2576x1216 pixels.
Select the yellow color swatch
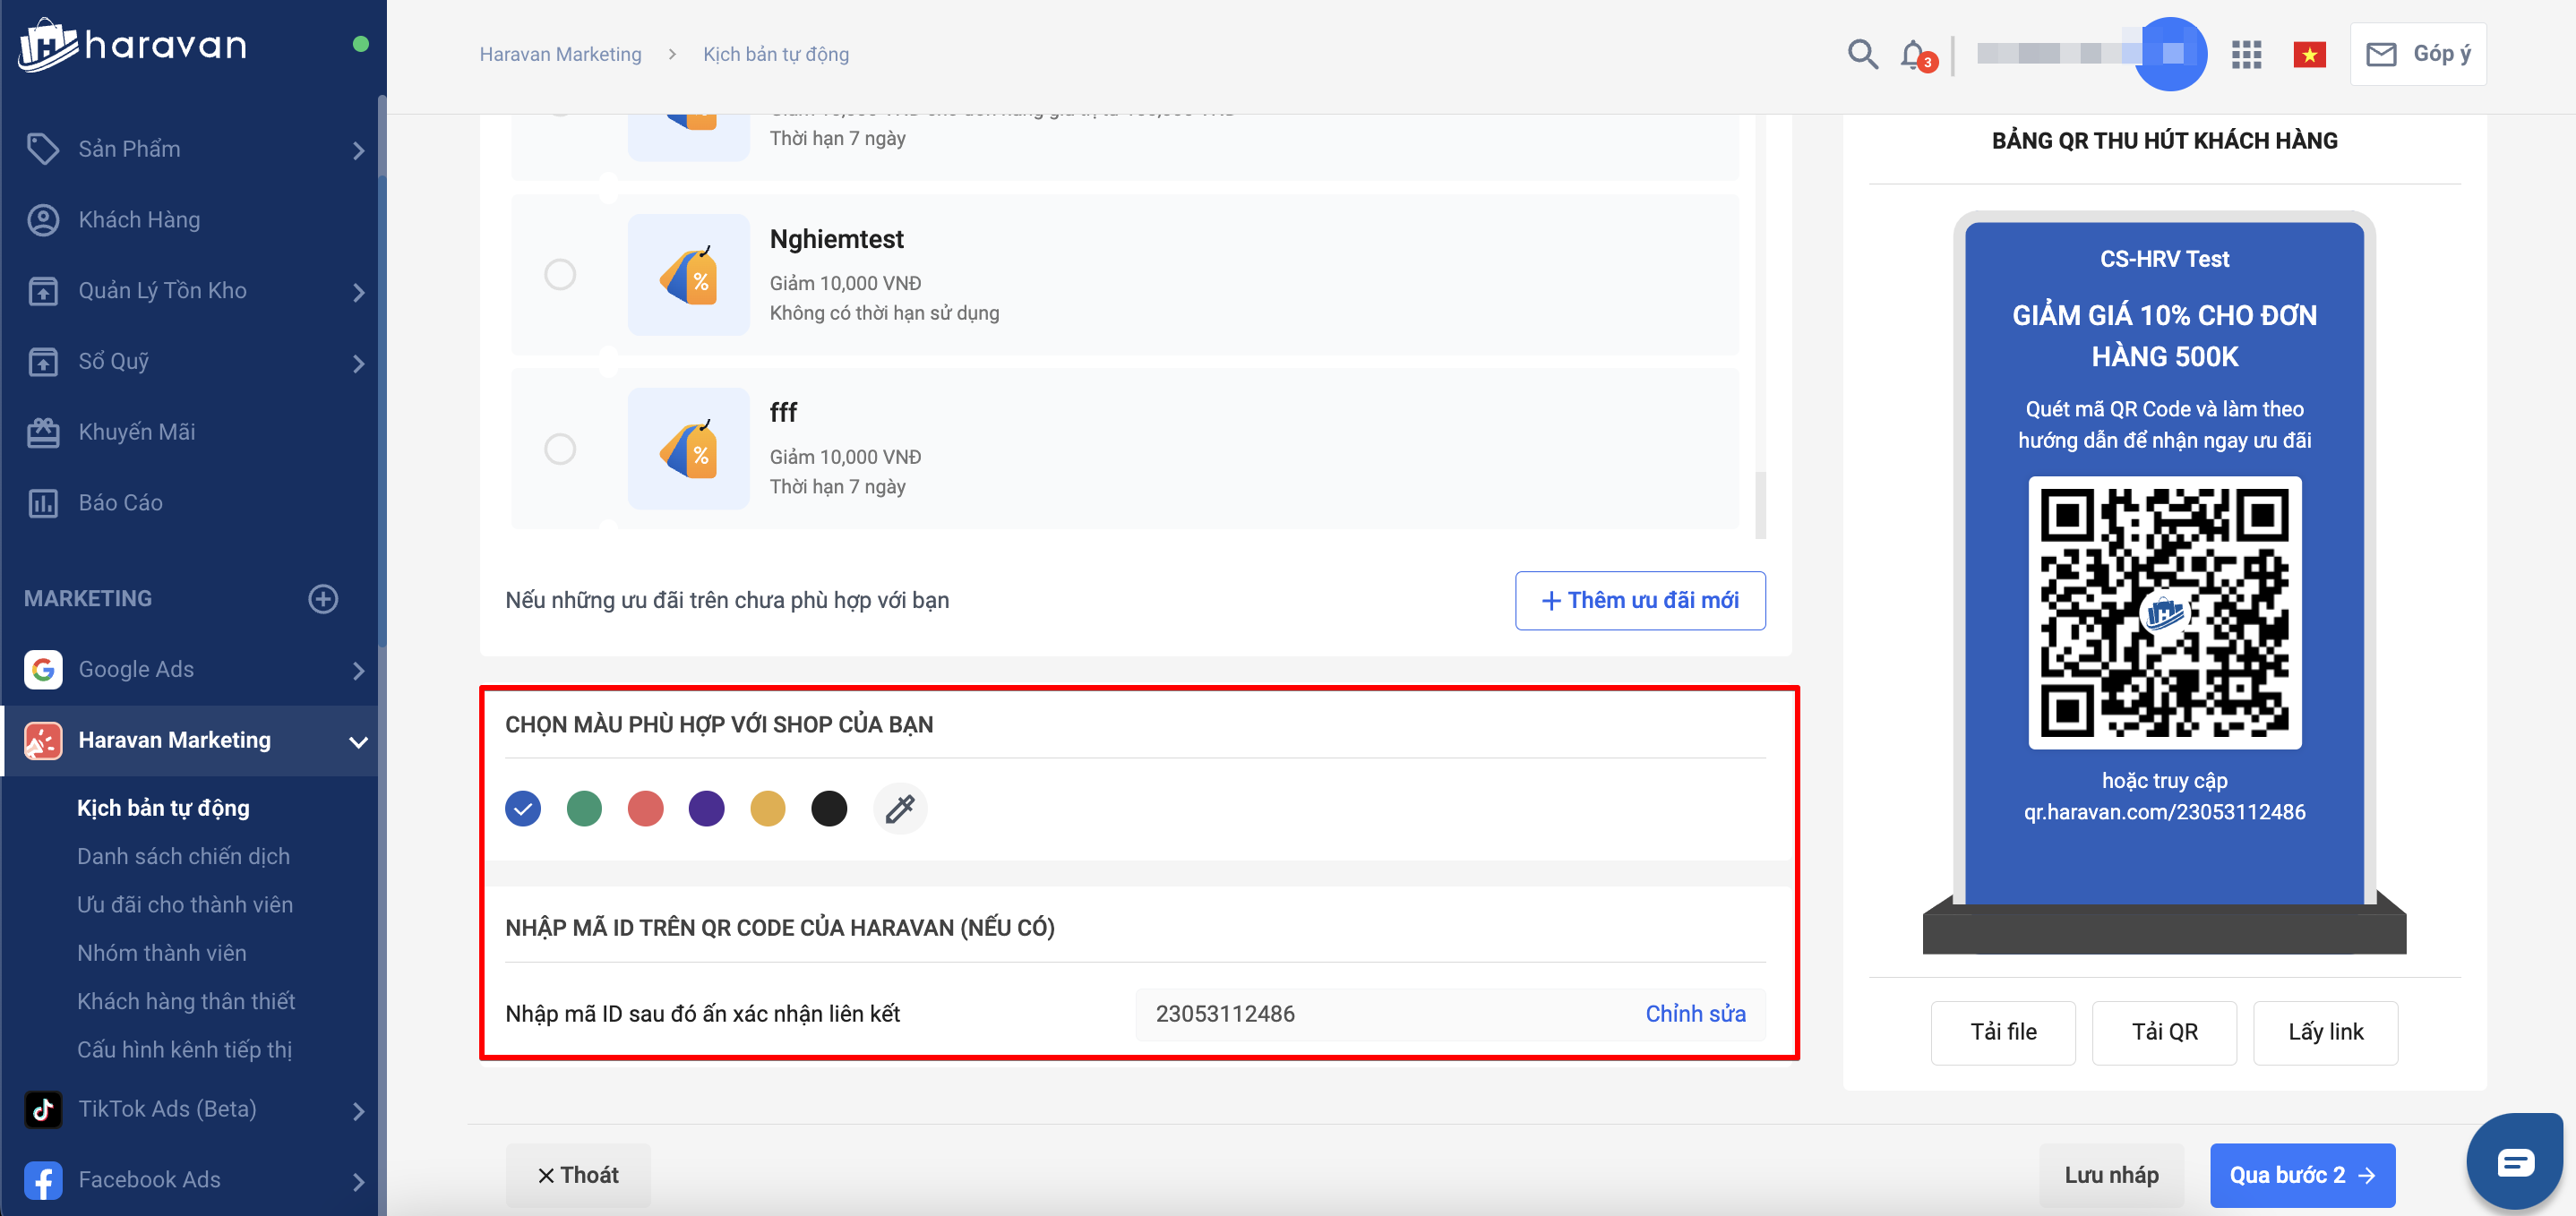(x=767, y=808)
